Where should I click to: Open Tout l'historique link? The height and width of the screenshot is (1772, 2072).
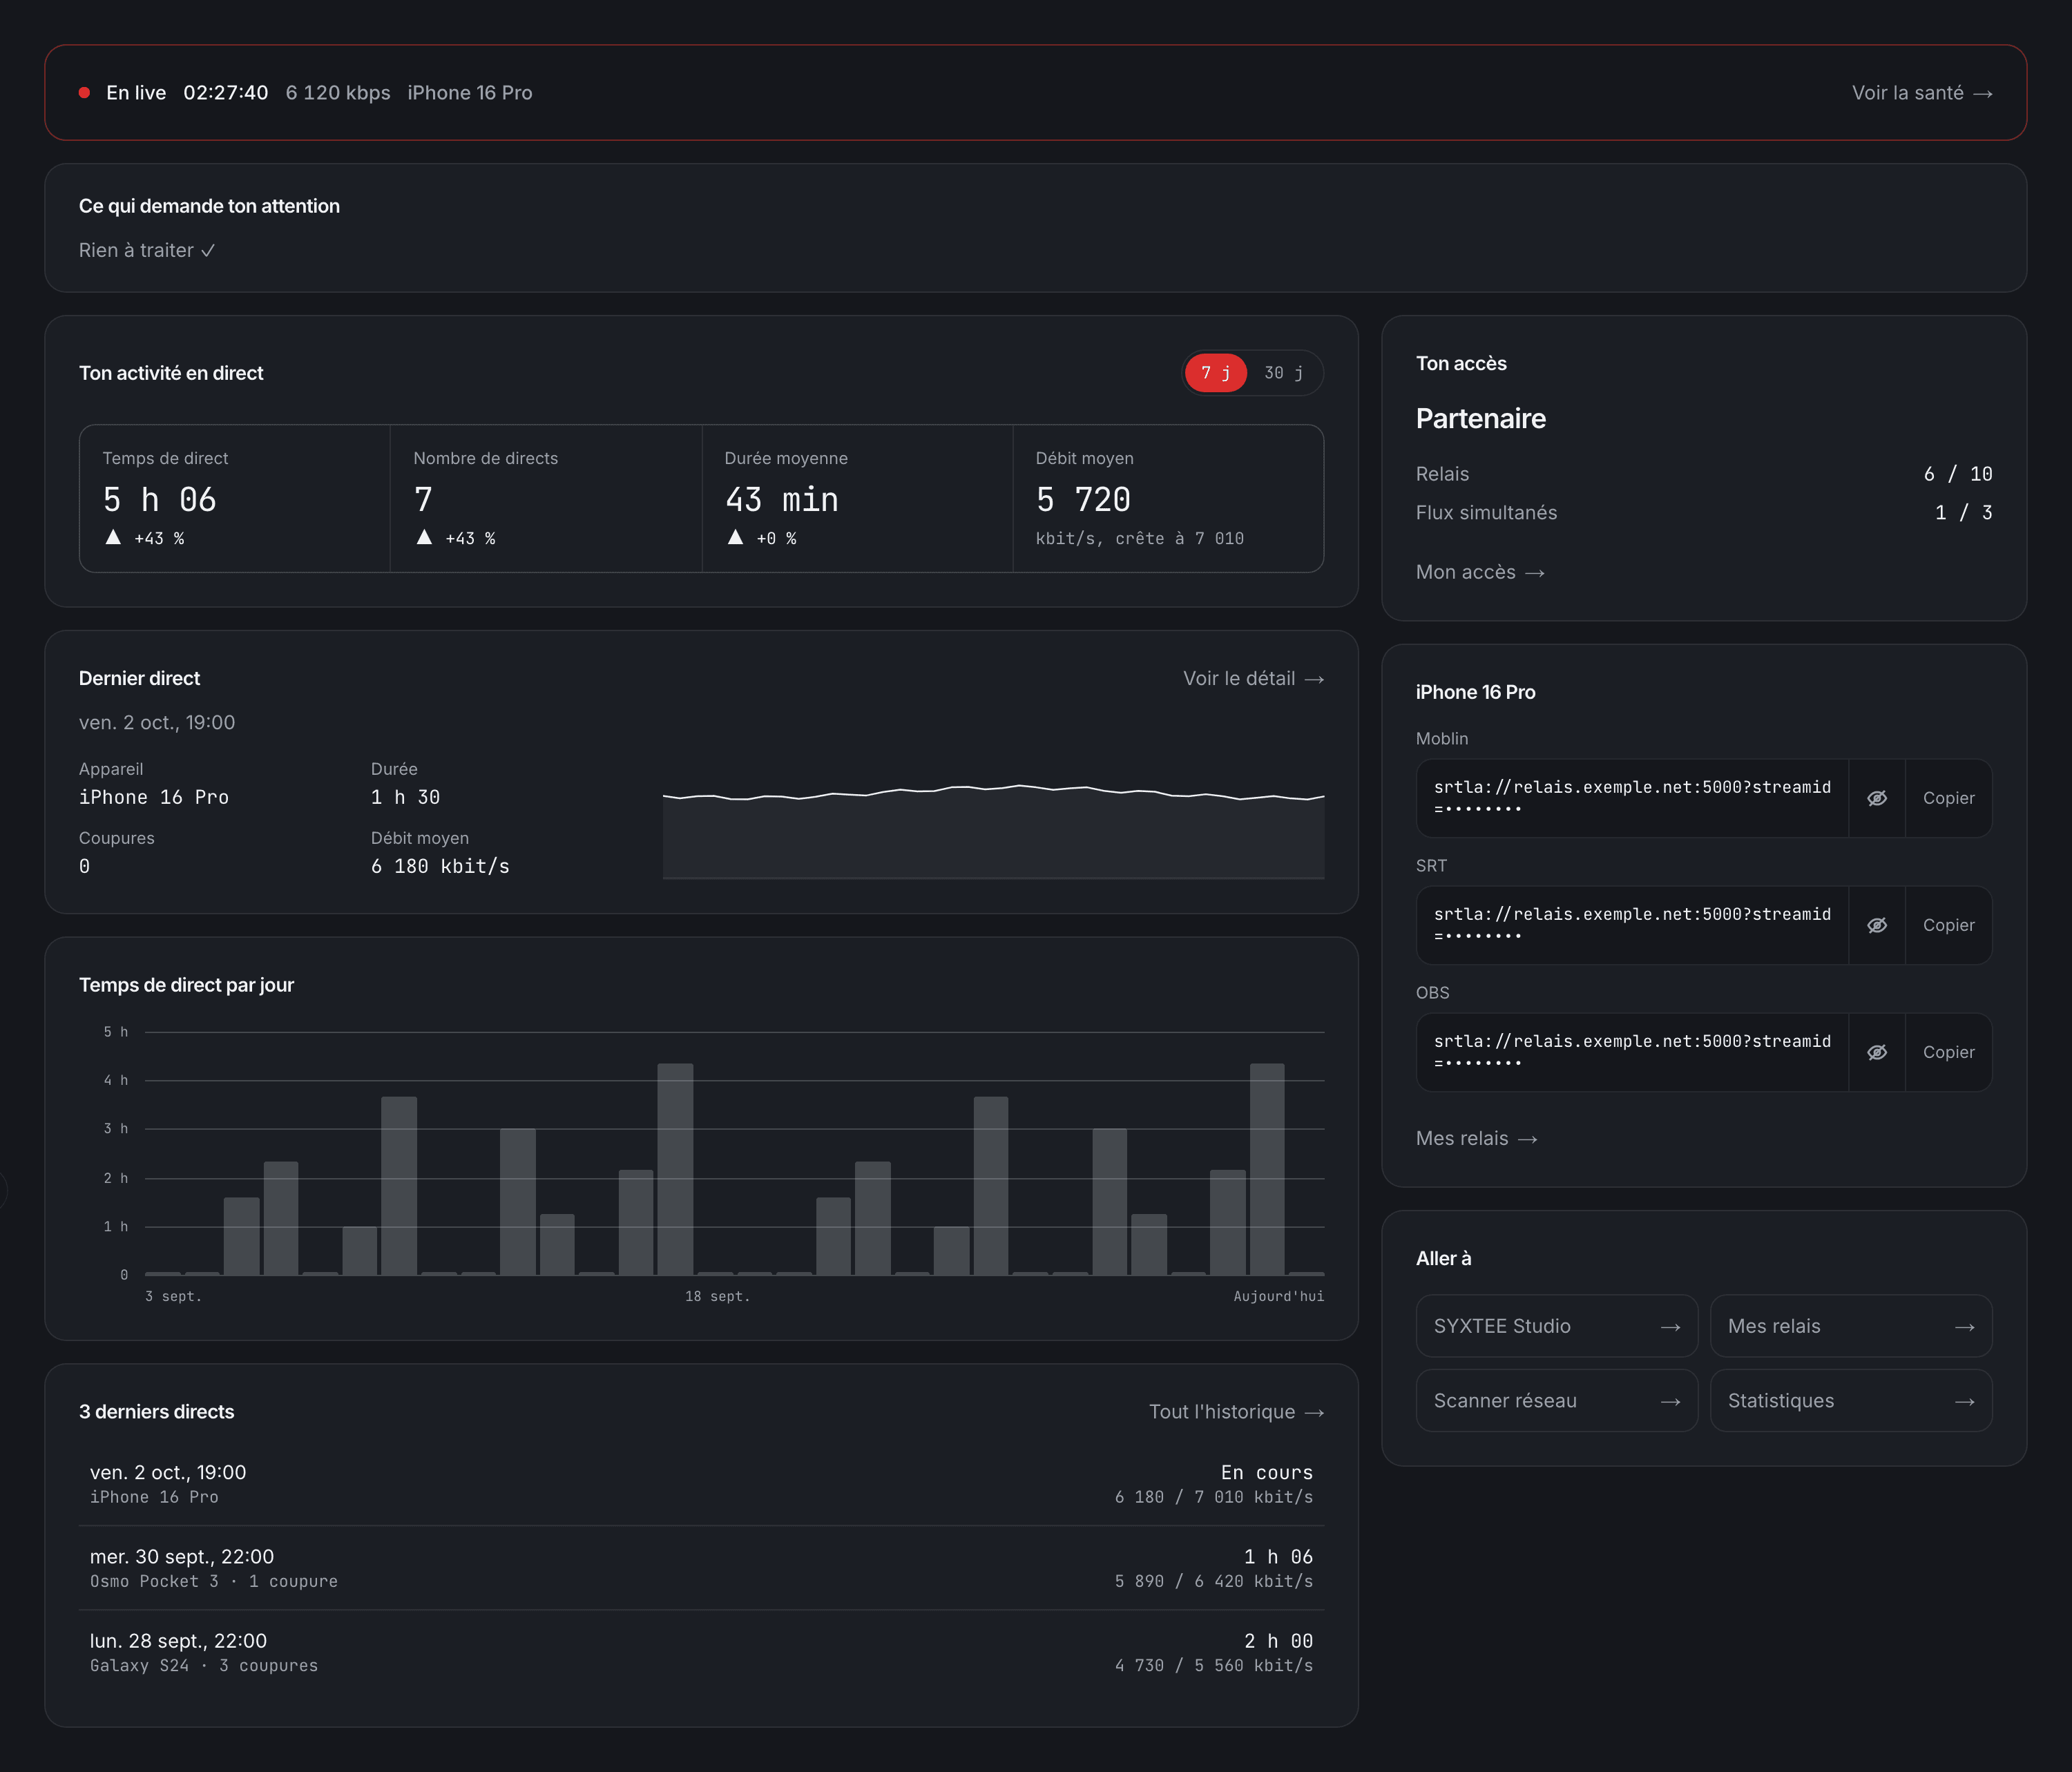pyautogui.click(x=1236, y=1411)
